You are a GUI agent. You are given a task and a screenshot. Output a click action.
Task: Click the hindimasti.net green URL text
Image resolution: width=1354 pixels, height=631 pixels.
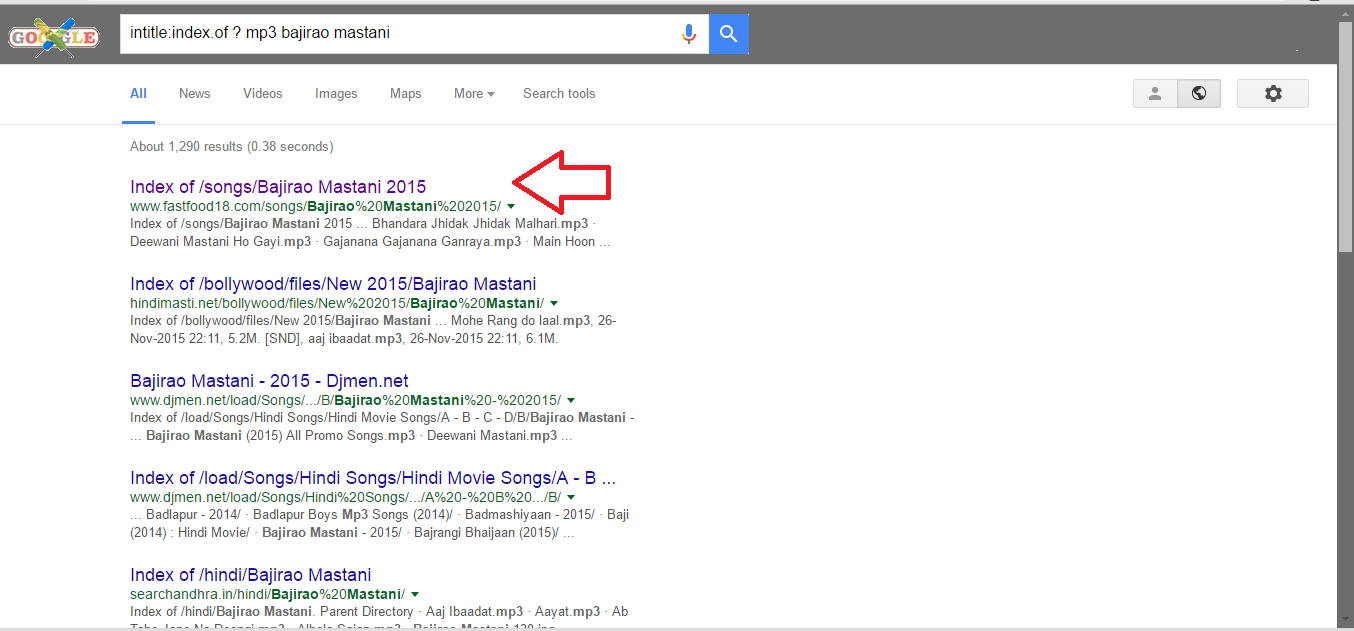pyautogui.click(x=337, y=303)
